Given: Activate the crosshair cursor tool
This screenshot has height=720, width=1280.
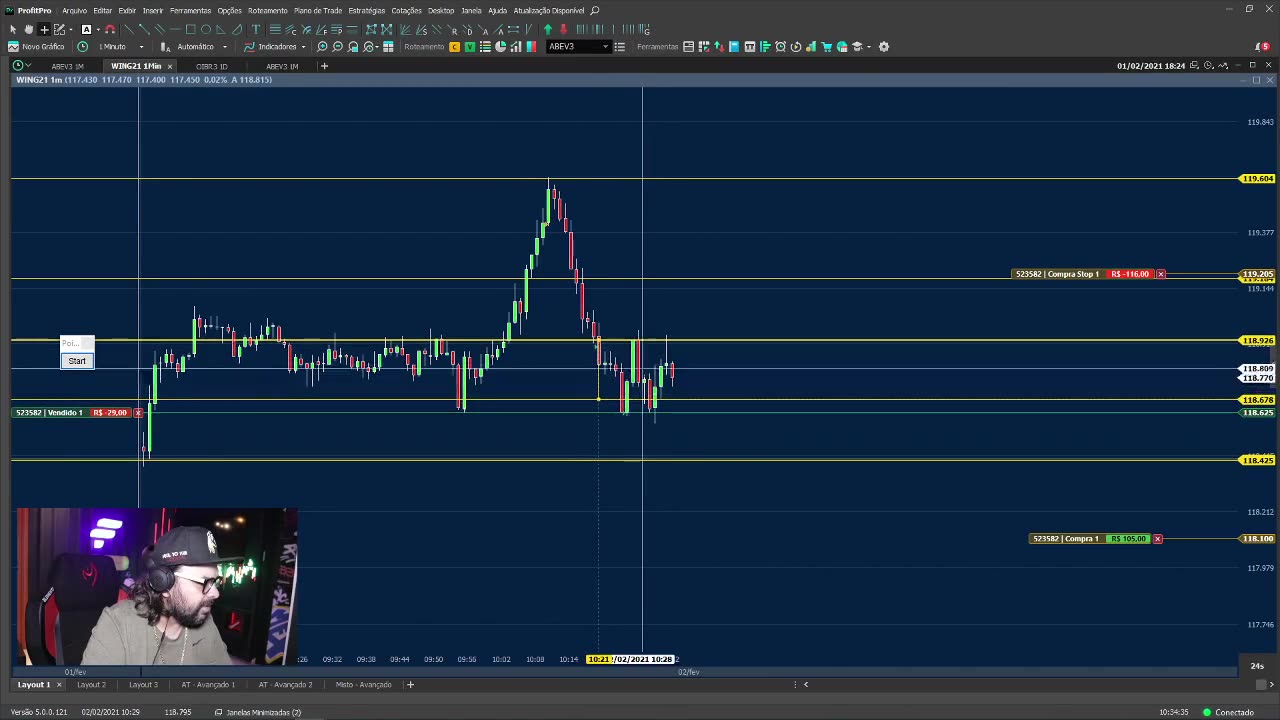Looking at the screenshot, I should [x=44, y=29].
